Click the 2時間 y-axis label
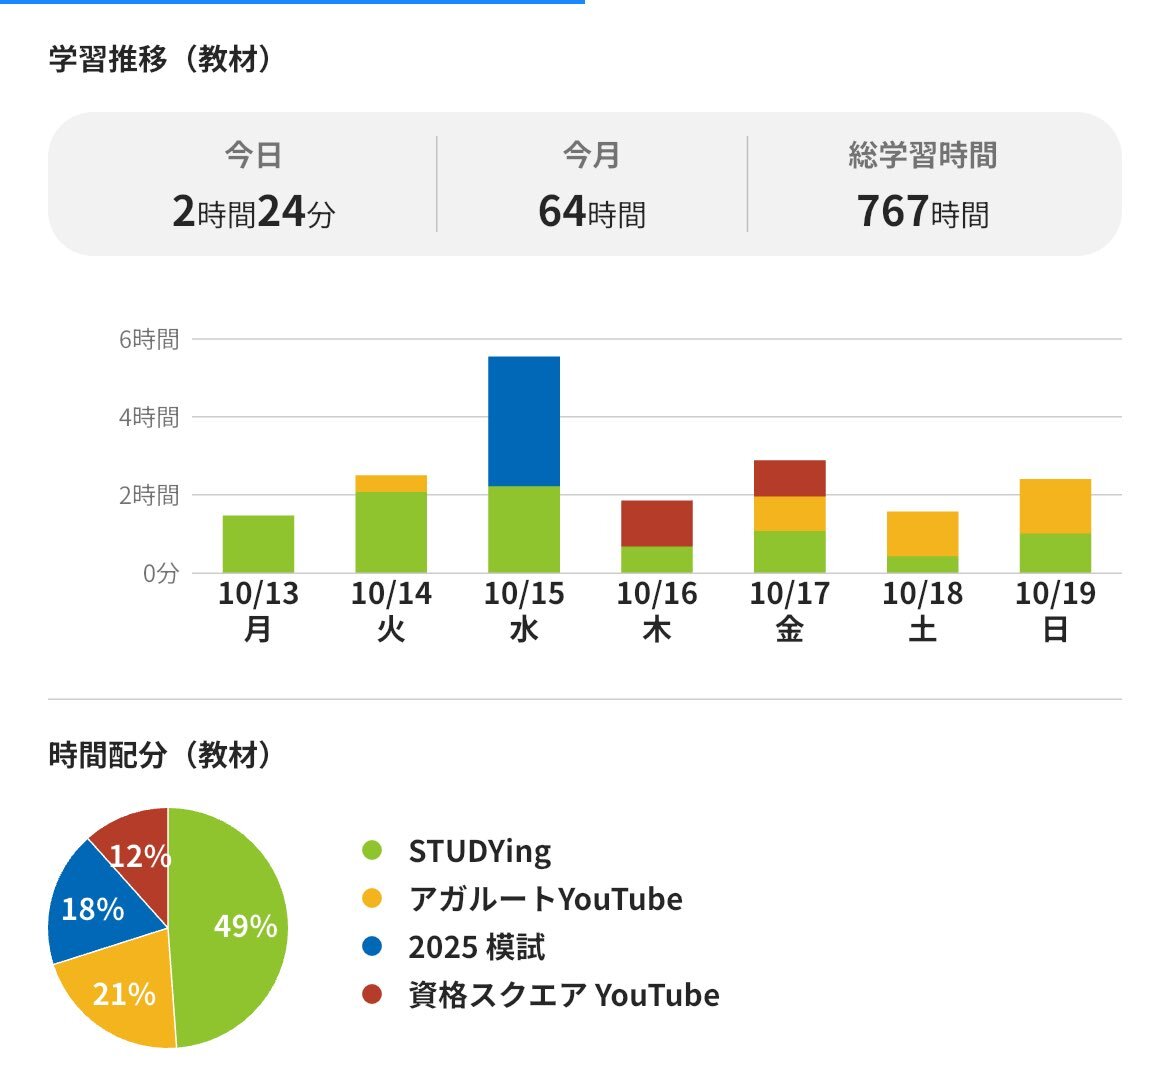1167x1080 pixels. tap(149, 495)
